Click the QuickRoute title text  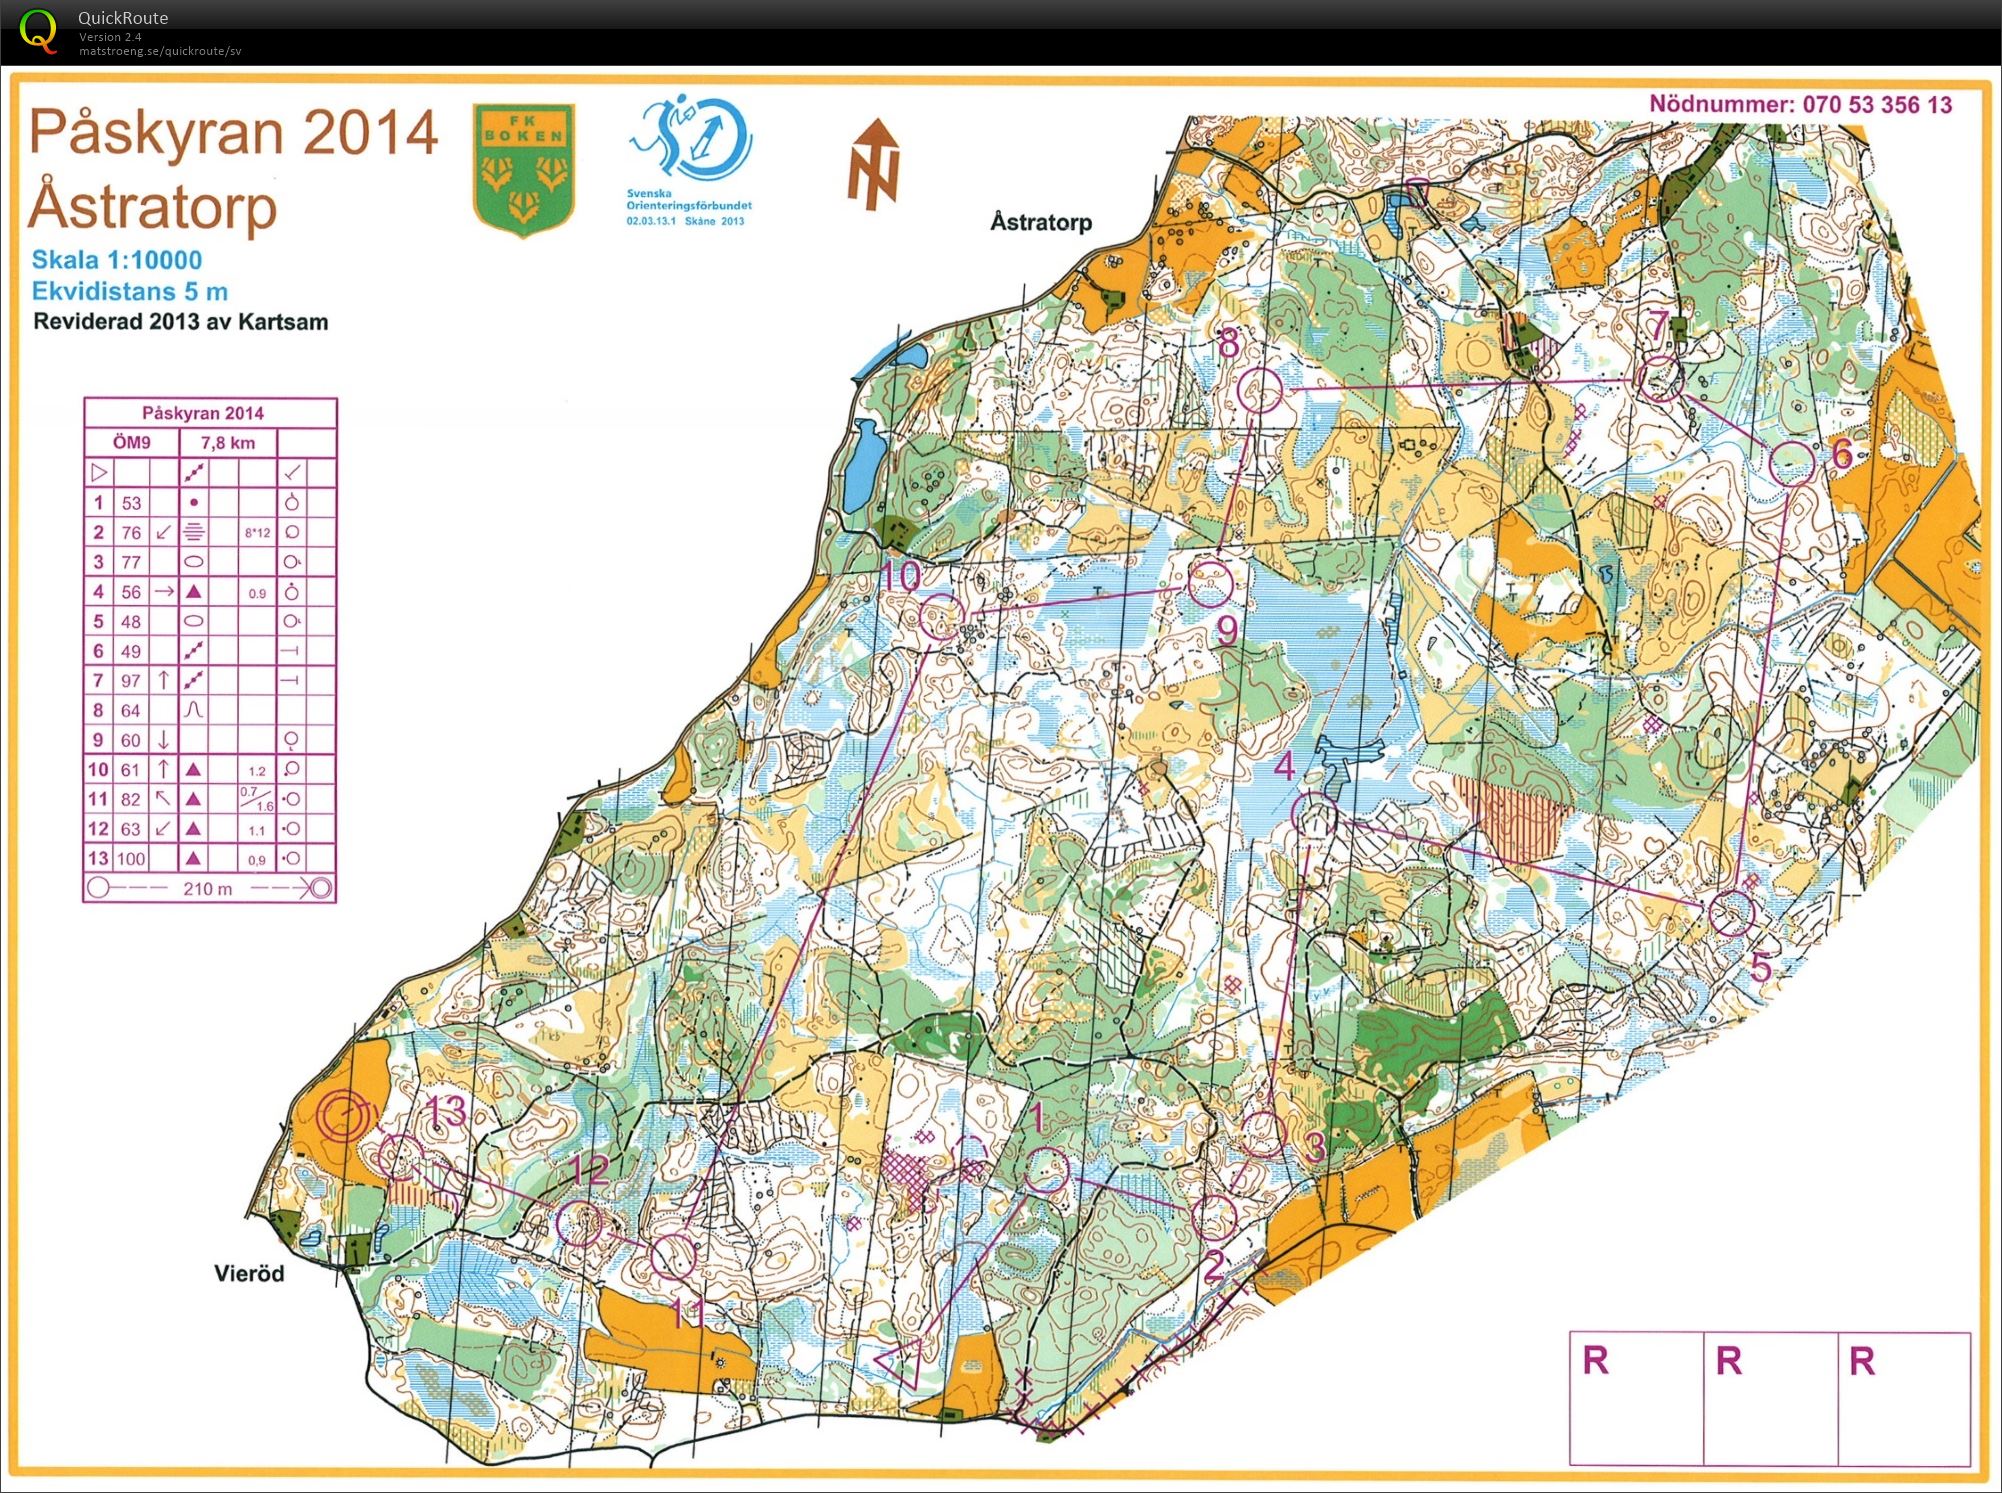123,18
